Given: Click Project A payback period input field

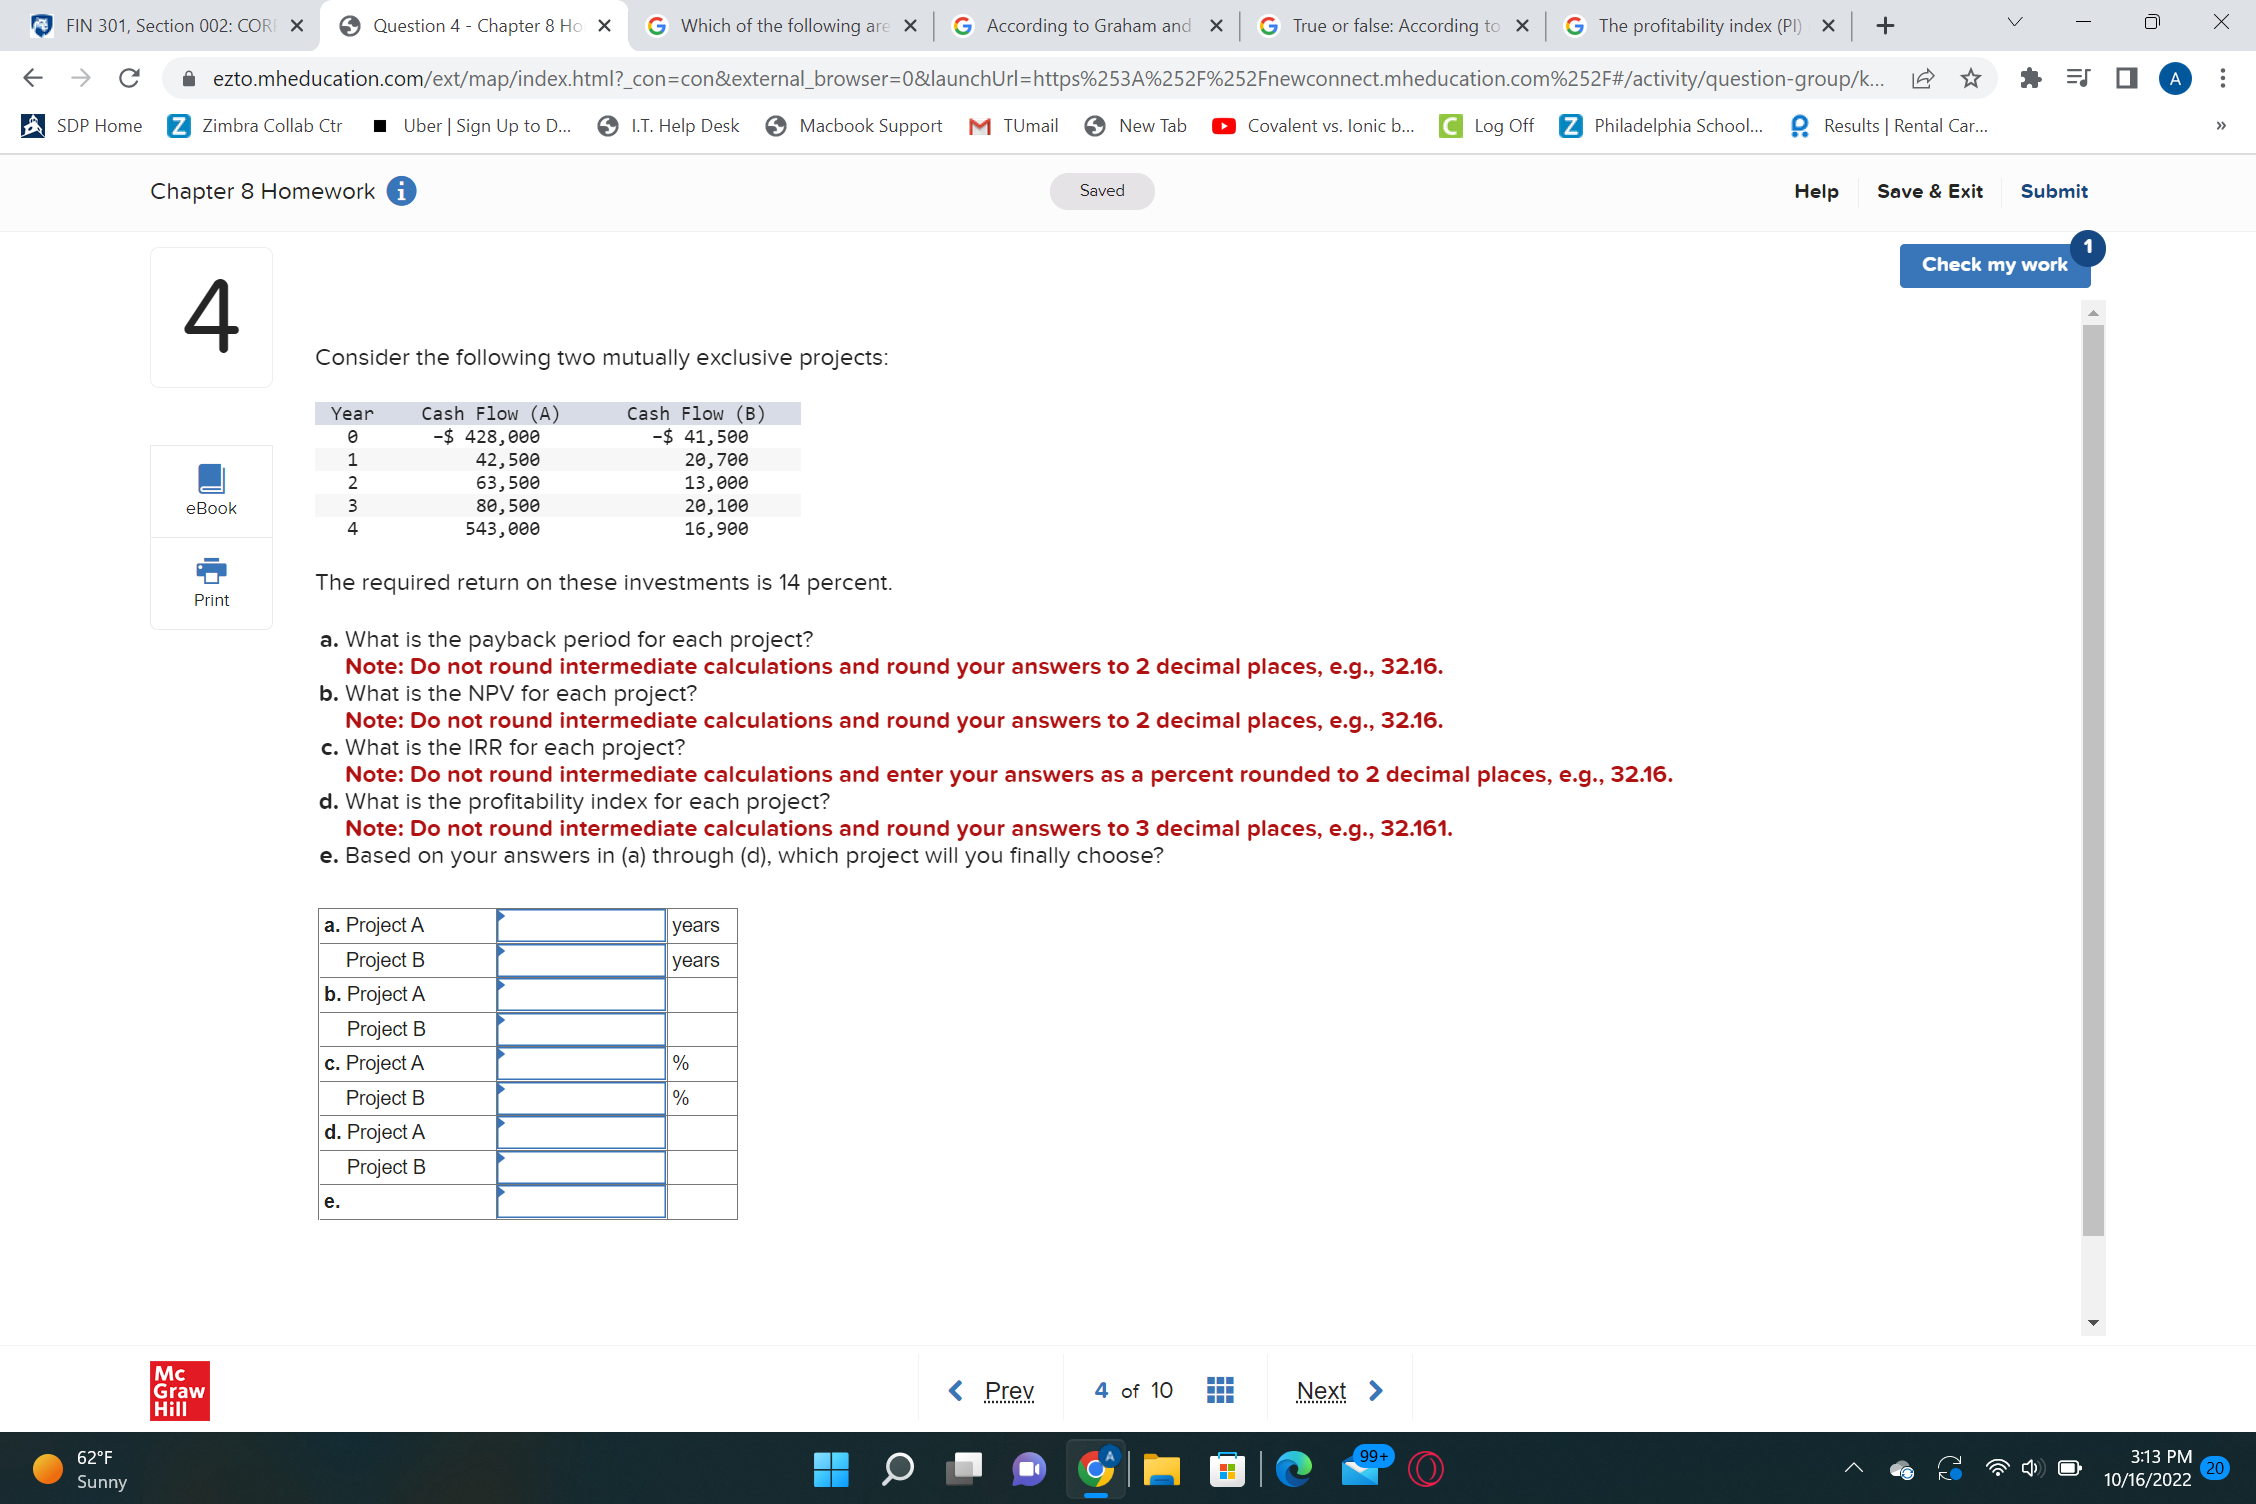Looking at the screenshot, I should click(x=580, y=925).
